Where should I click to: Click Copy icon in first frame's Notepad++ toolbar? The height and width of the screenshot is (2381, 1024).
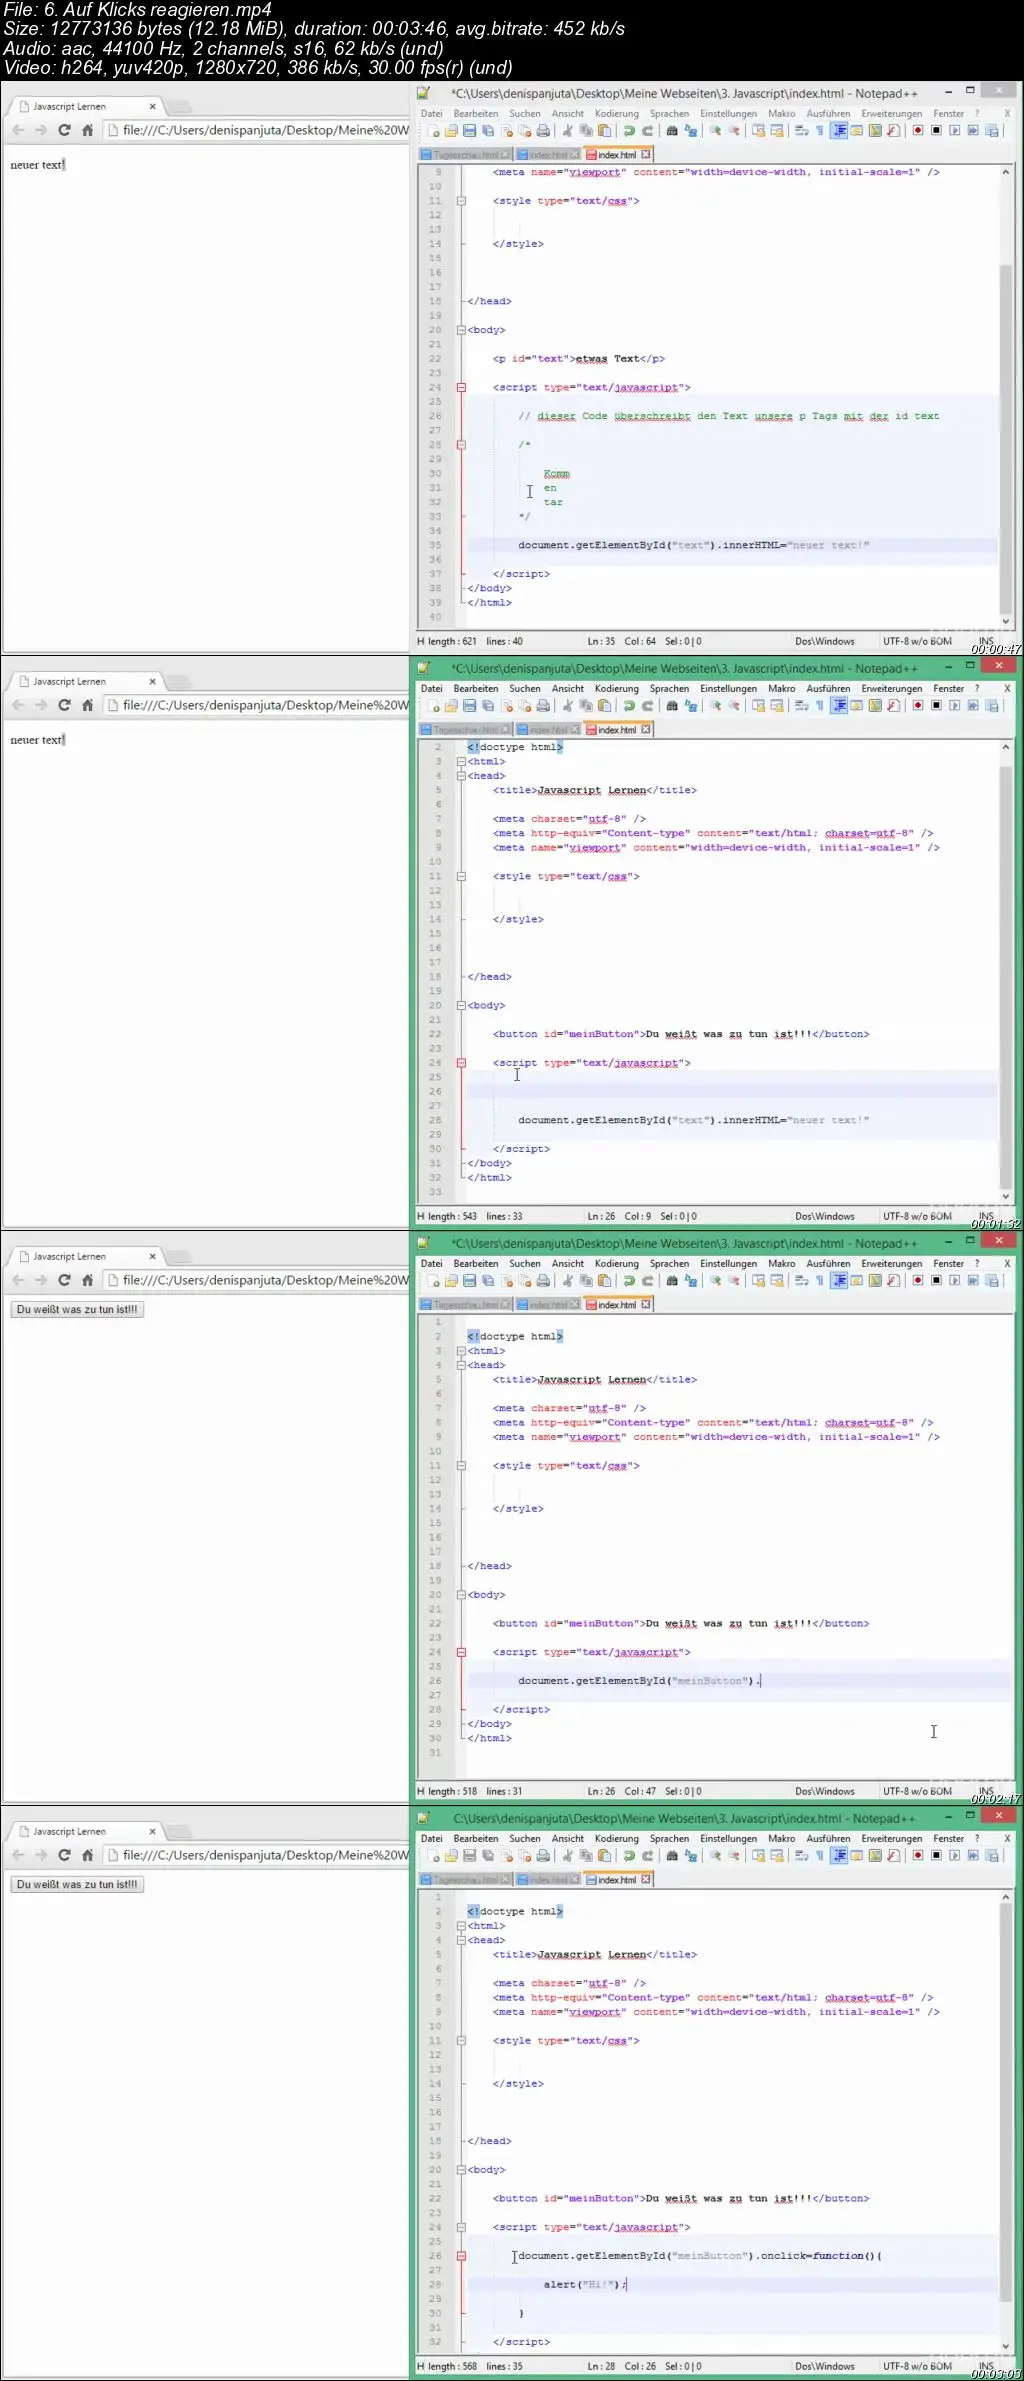[x=586, y=131]
